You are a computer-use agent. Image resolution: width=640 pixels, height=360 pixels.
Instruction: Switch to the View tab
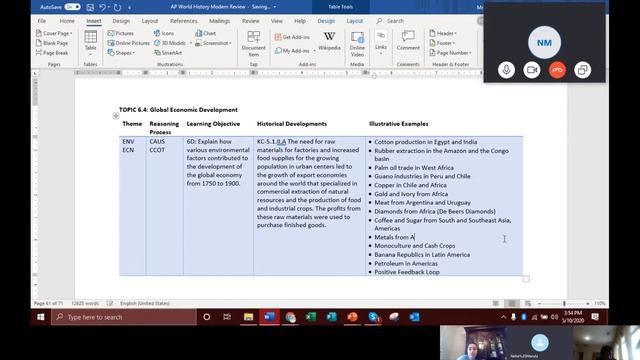[x=276, y=21]
